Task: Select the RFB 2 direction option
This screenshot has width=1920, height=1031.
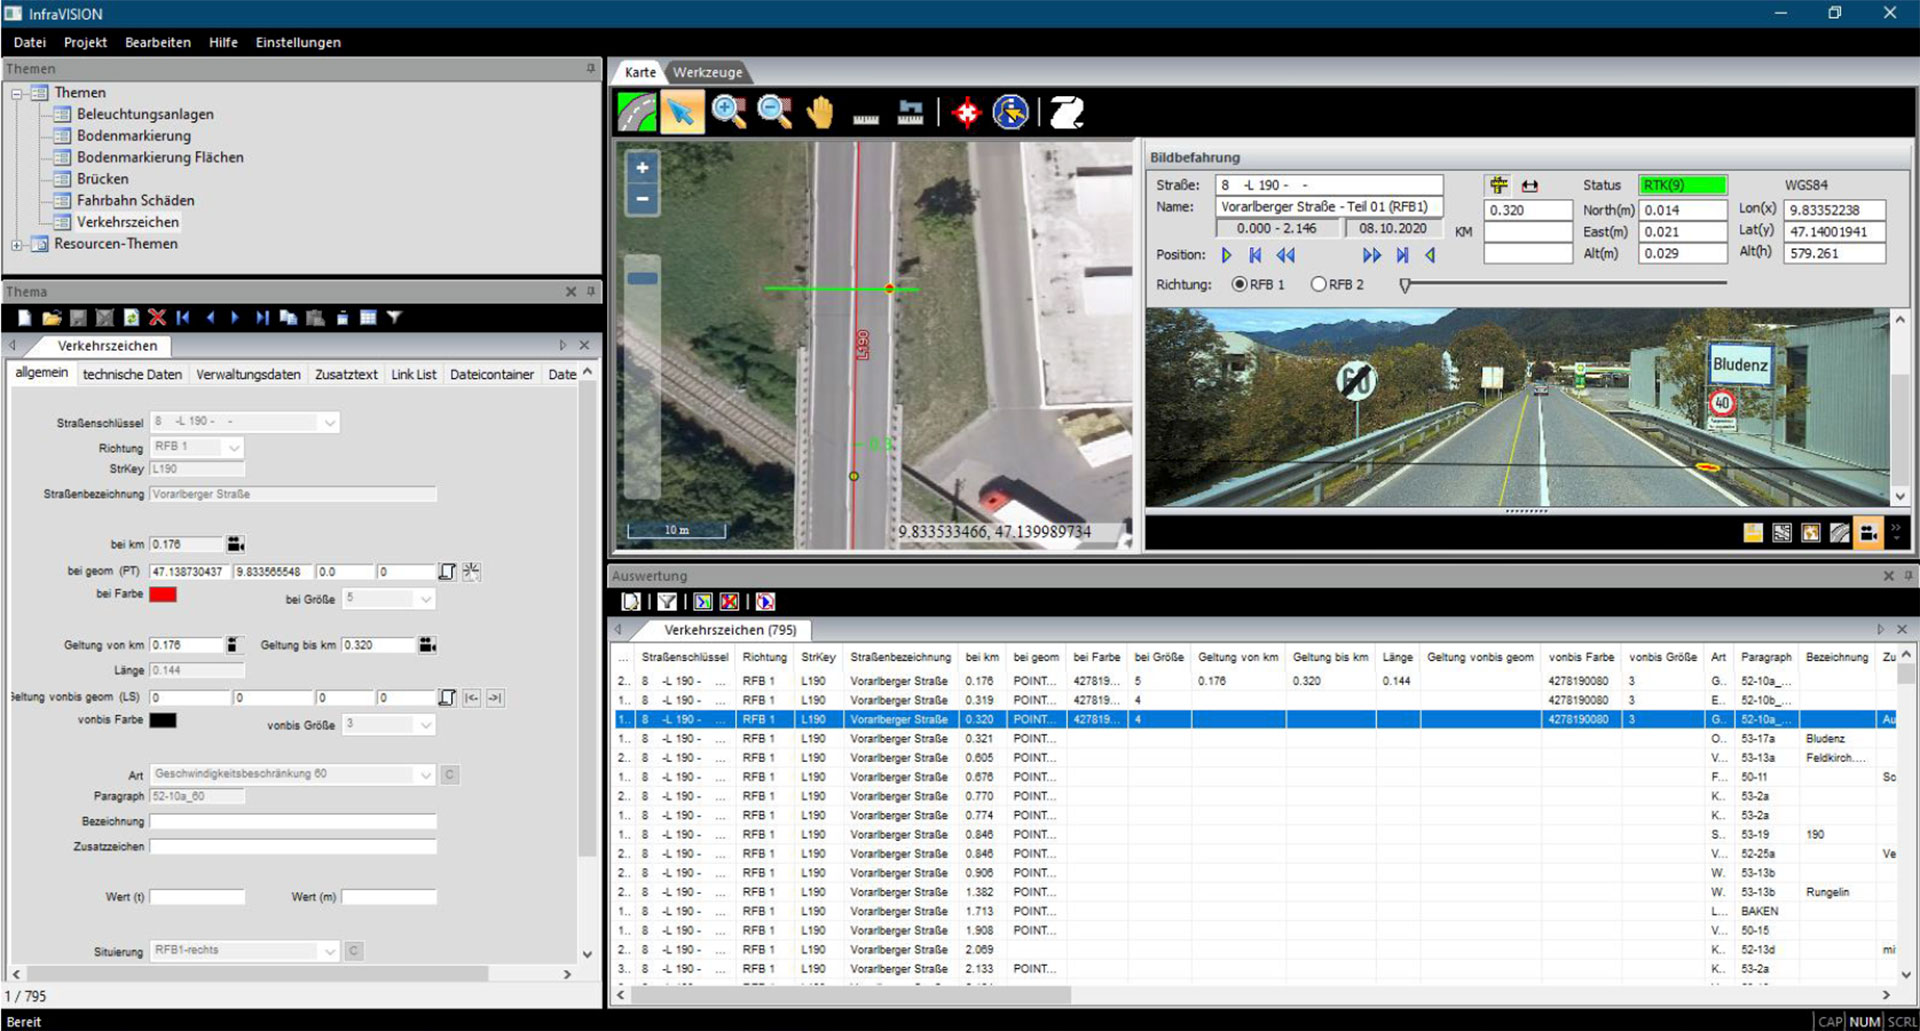Action: pyautogui.click(x=1318, y=285)
